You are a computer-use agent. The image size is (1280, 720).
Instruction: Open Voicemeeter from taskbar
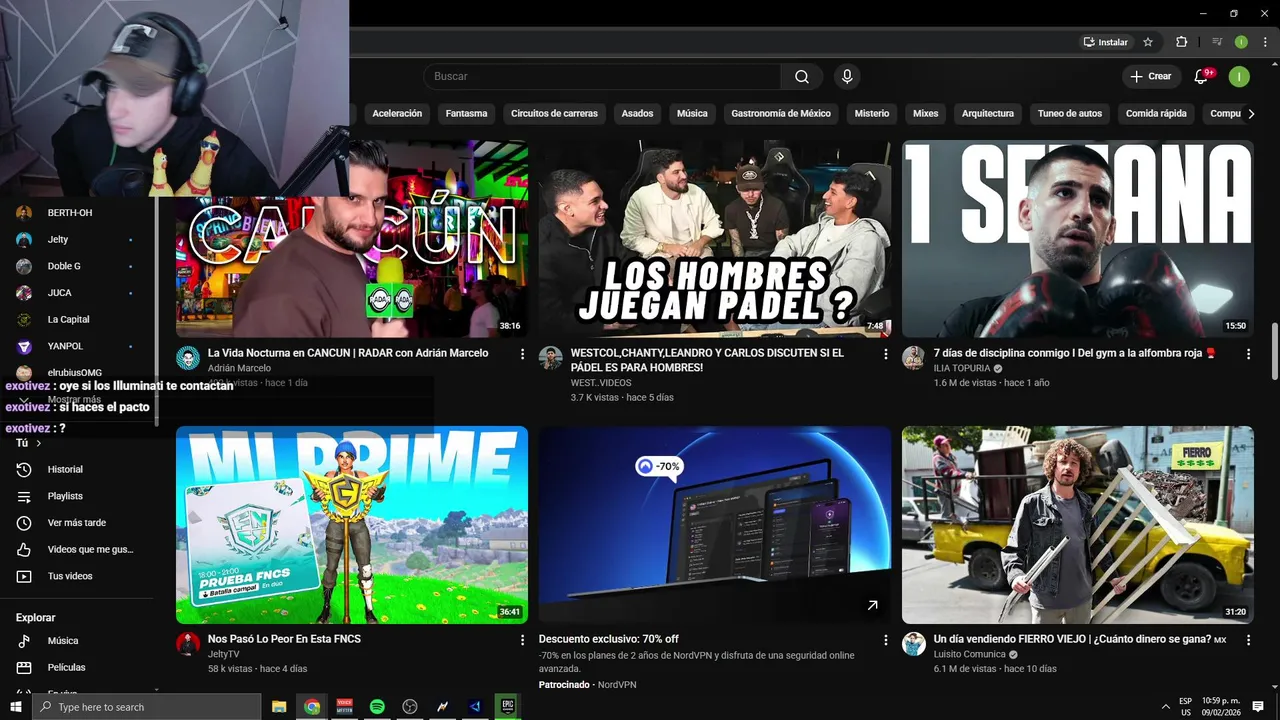345,707
